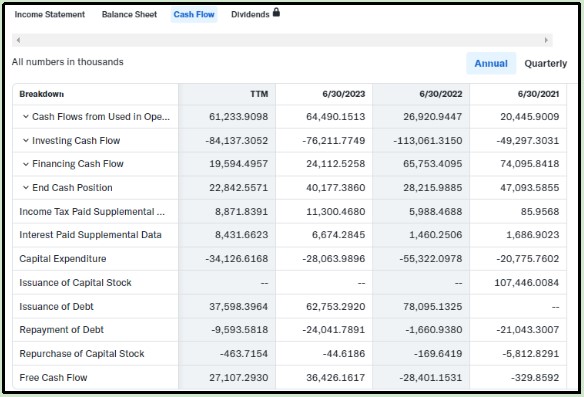Click value -5,812.8291
Viewport: 584px width, 397px height.
(531, 353)
